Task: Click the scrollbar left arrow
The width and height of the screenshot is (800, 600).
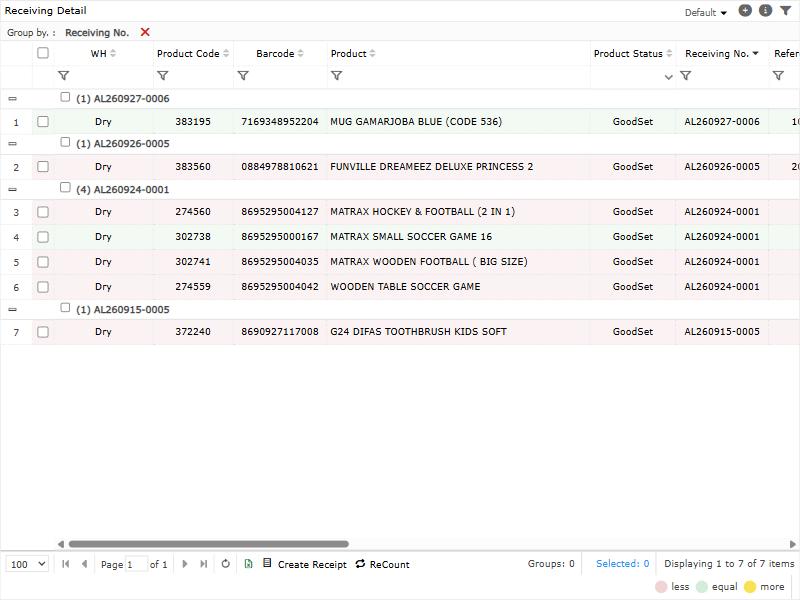Action: (61, 544)
